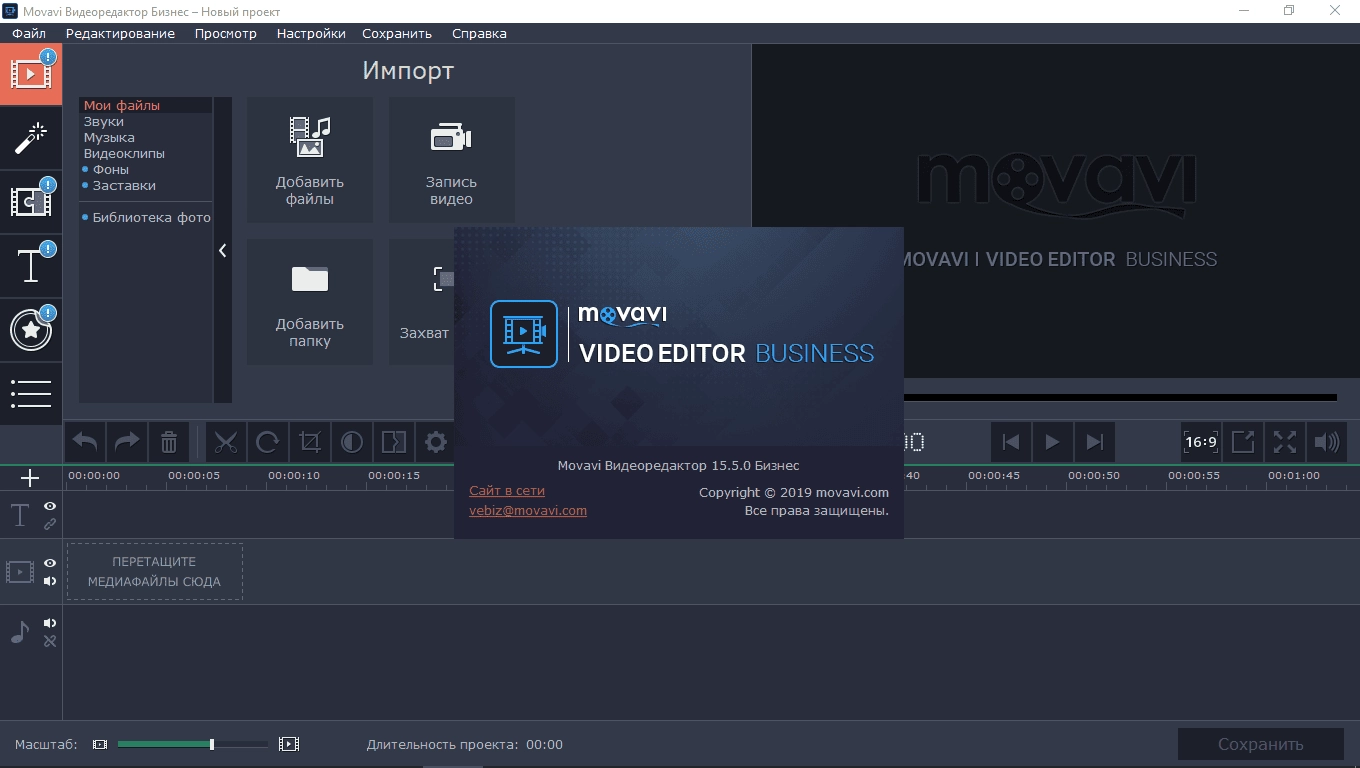This screenshot has height=768, width=1360.
Task: Click the Сайт в сети link
Action: pyautogui.click(x=507, y=491)
